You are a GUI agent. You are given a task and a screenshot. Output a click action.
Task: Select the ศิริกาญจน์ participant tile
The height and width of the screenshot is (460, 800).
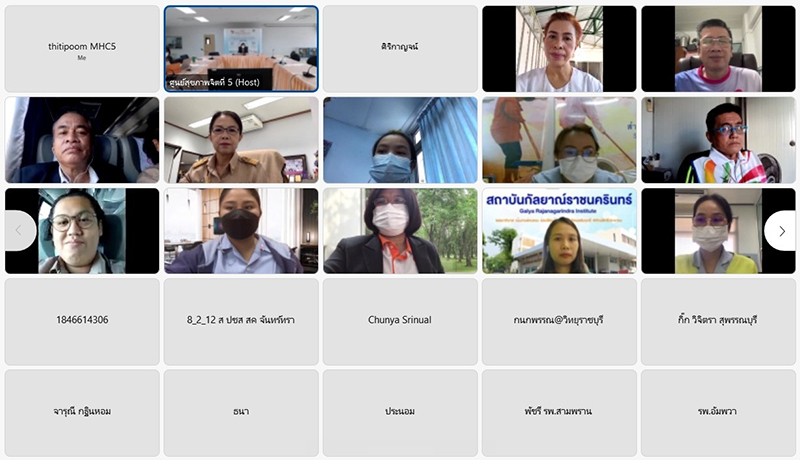point(400,49)
